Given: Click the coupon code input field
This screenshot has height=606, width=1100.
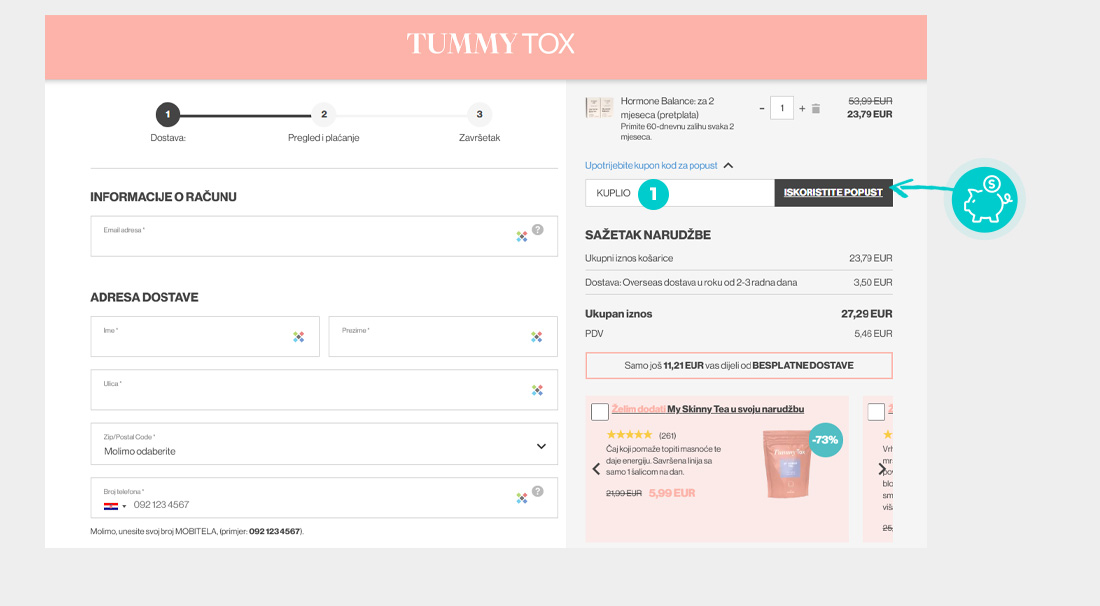Looking at the screenshot, I should point(680,193).
